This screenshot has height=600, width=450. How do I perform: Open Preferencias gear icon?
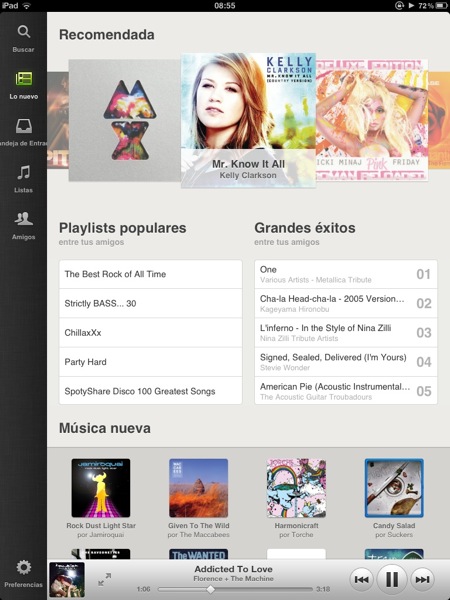24,567
